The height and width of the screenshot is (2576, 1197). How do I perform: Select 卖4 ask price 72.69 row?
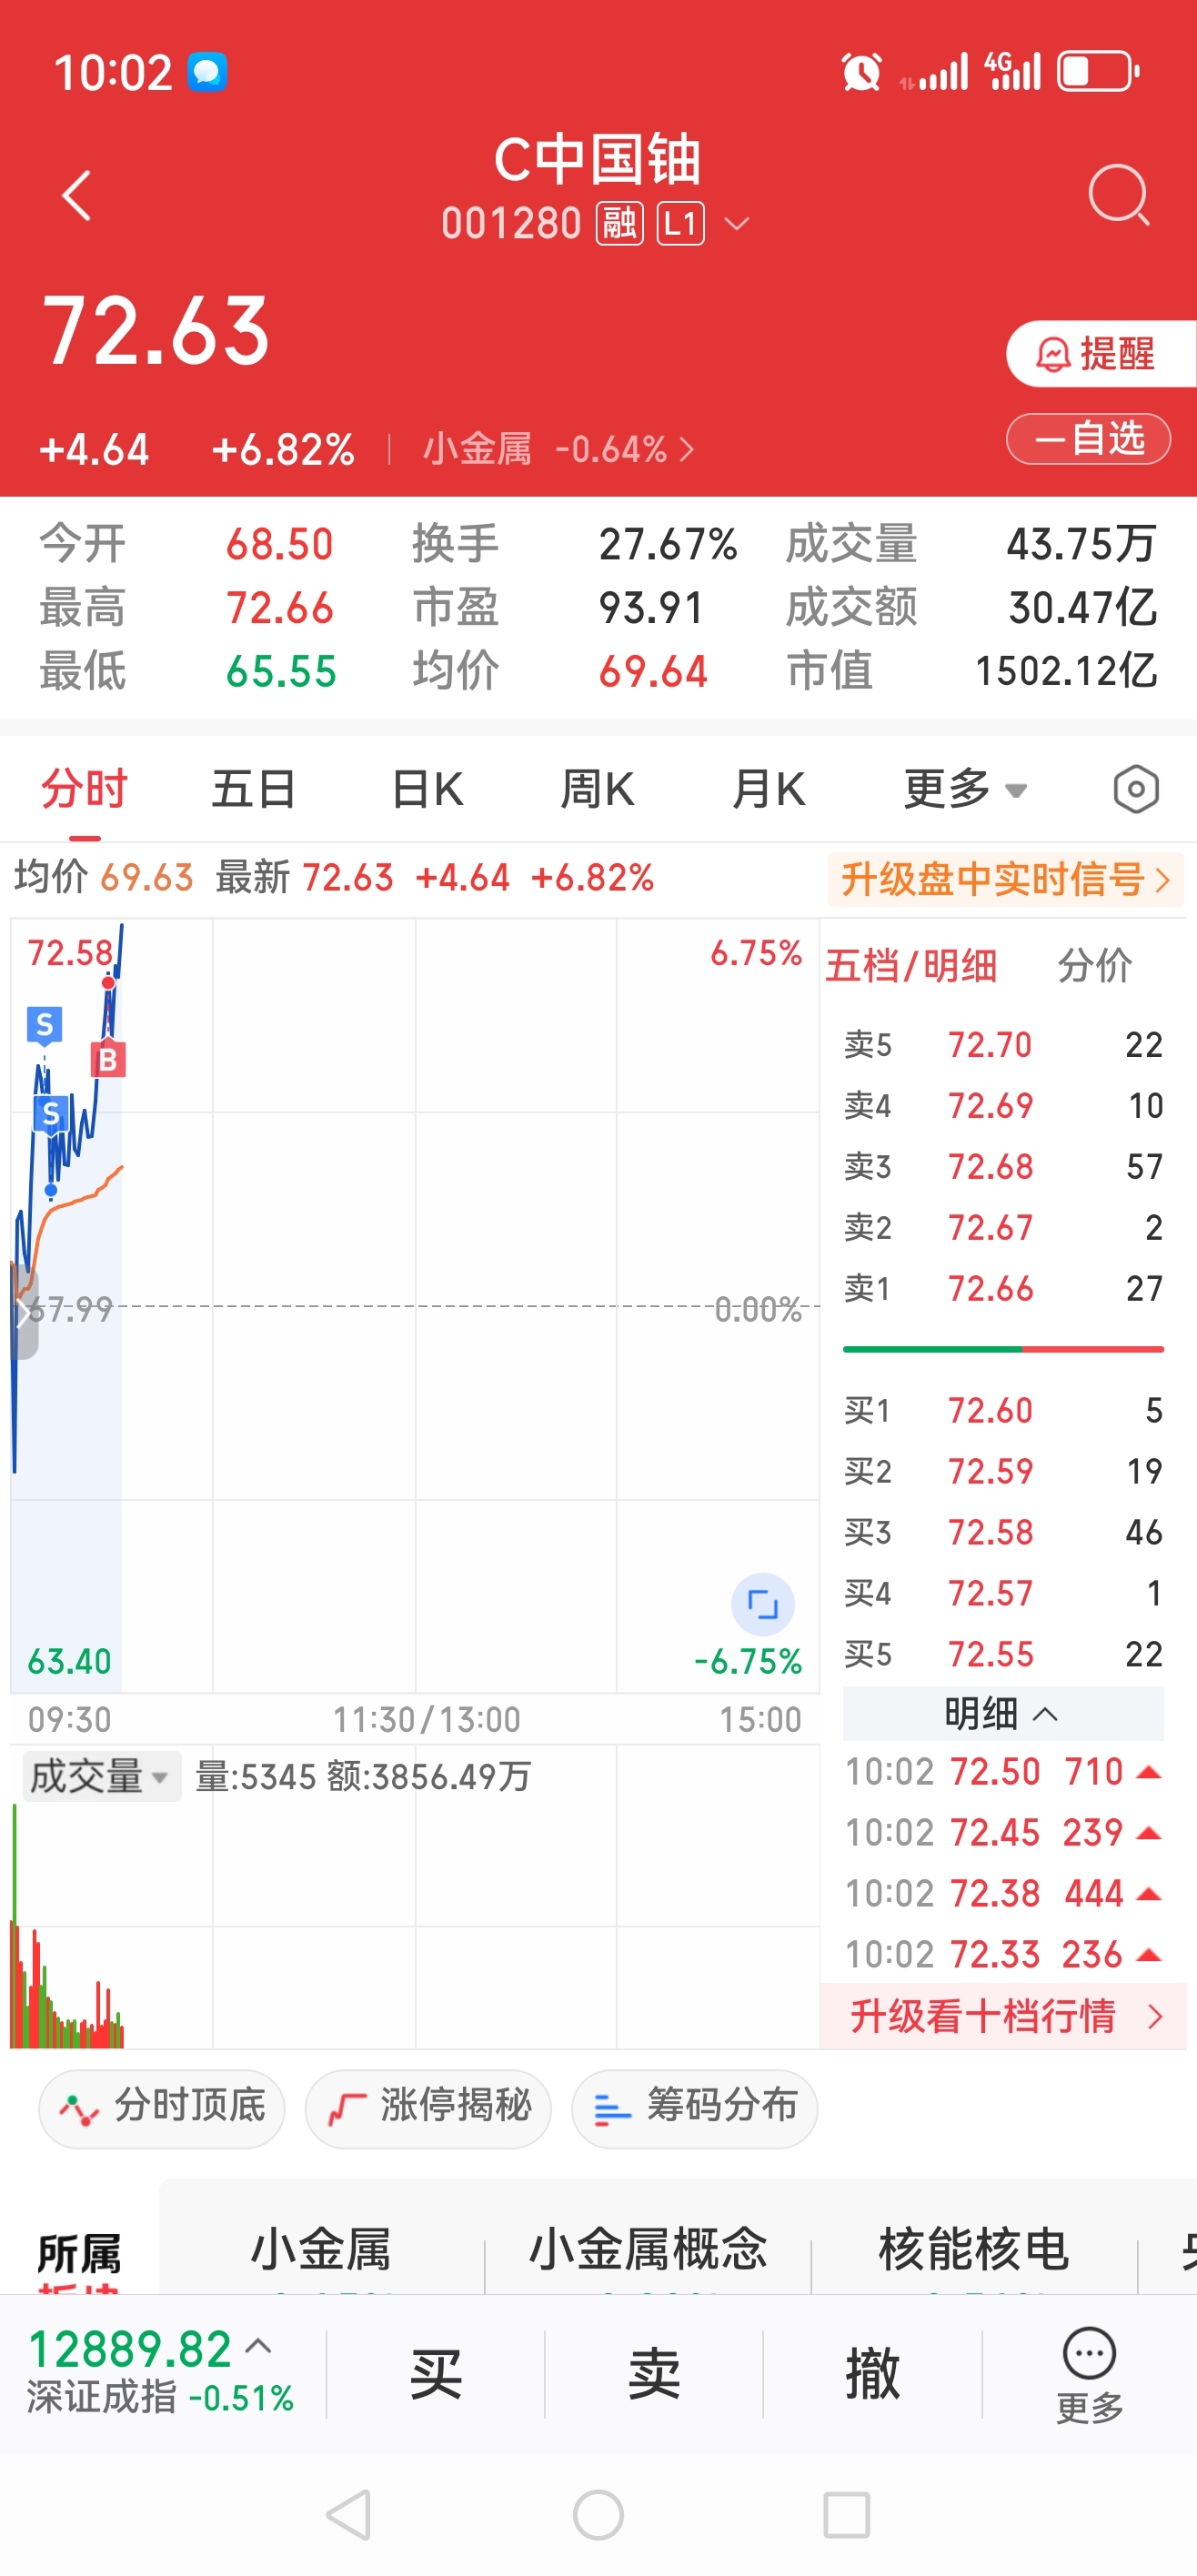[1003, 1105]
